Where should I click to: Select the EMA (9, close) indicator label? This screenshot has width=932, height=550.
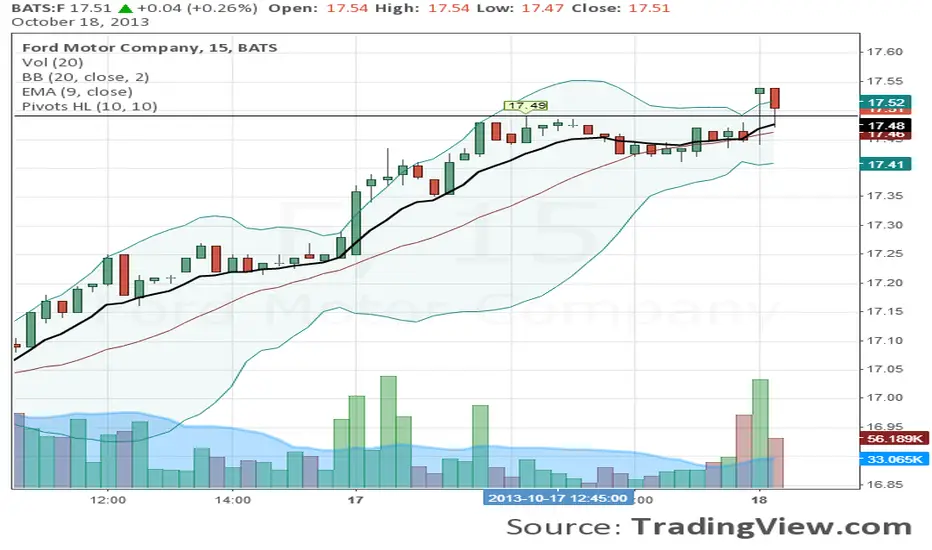click(77, 92)
